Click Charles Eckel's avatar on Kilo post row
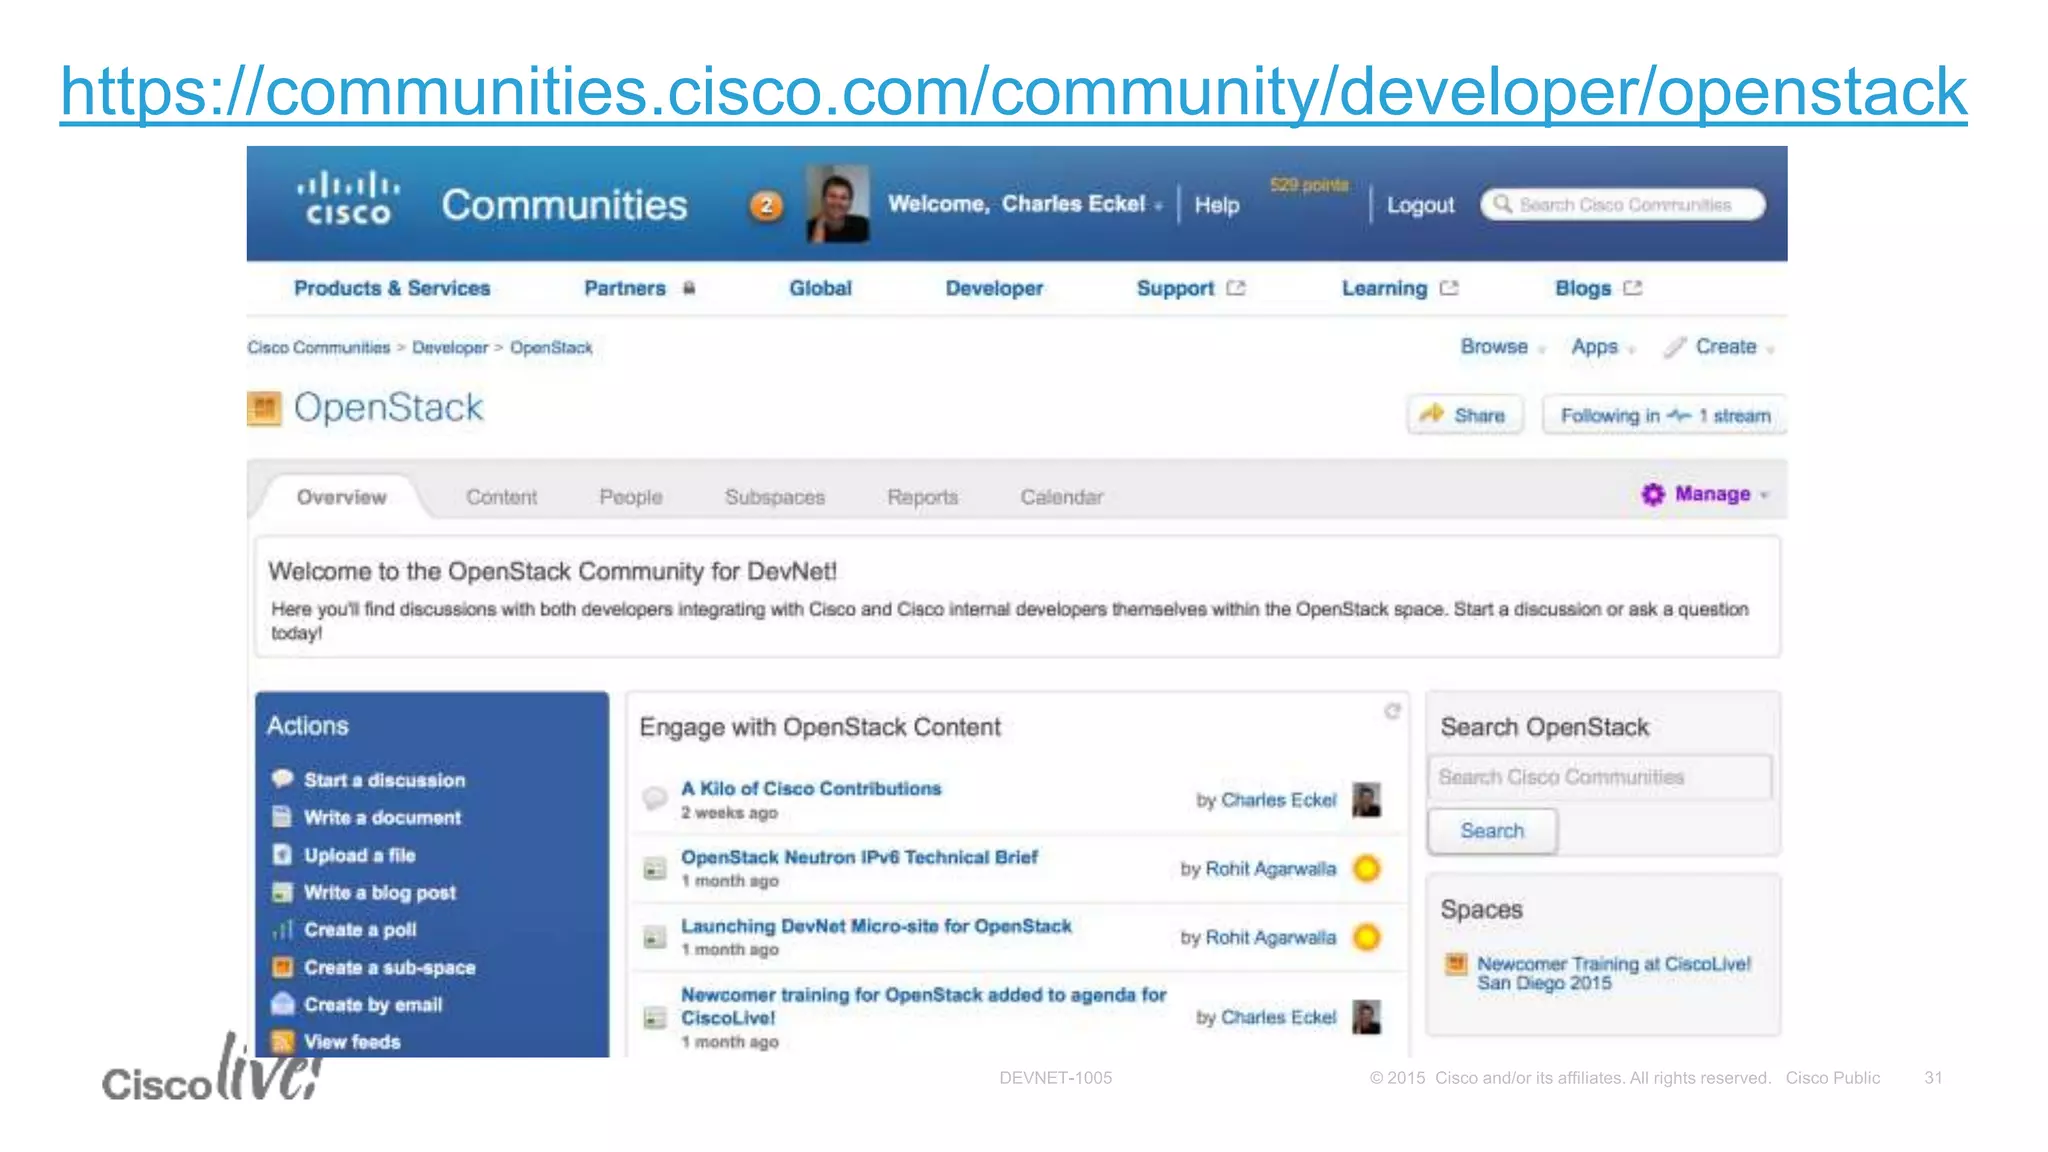The height and width of the screenshot is (1152, 2048). [1367, 799]
